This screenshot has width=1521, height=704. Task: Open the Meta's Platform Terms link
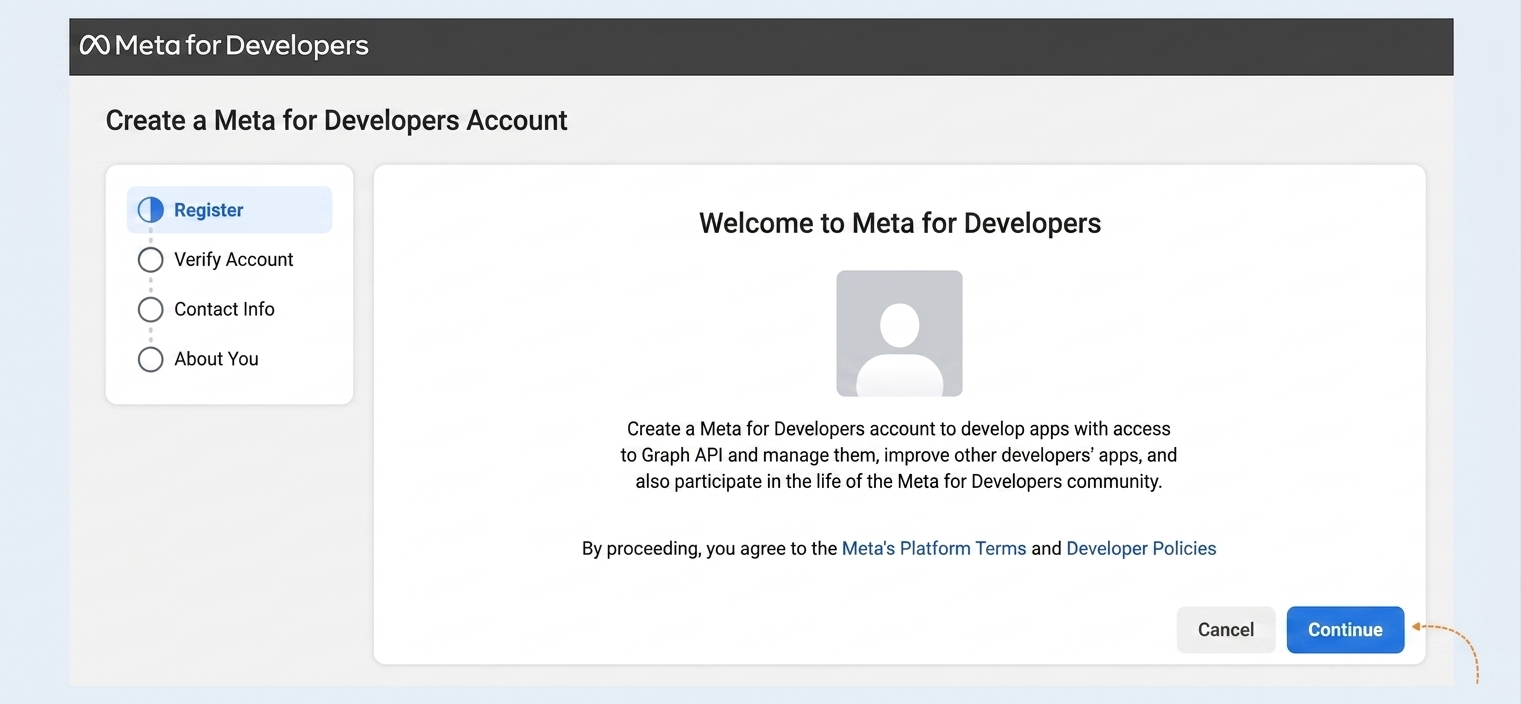tap(934, 548)
